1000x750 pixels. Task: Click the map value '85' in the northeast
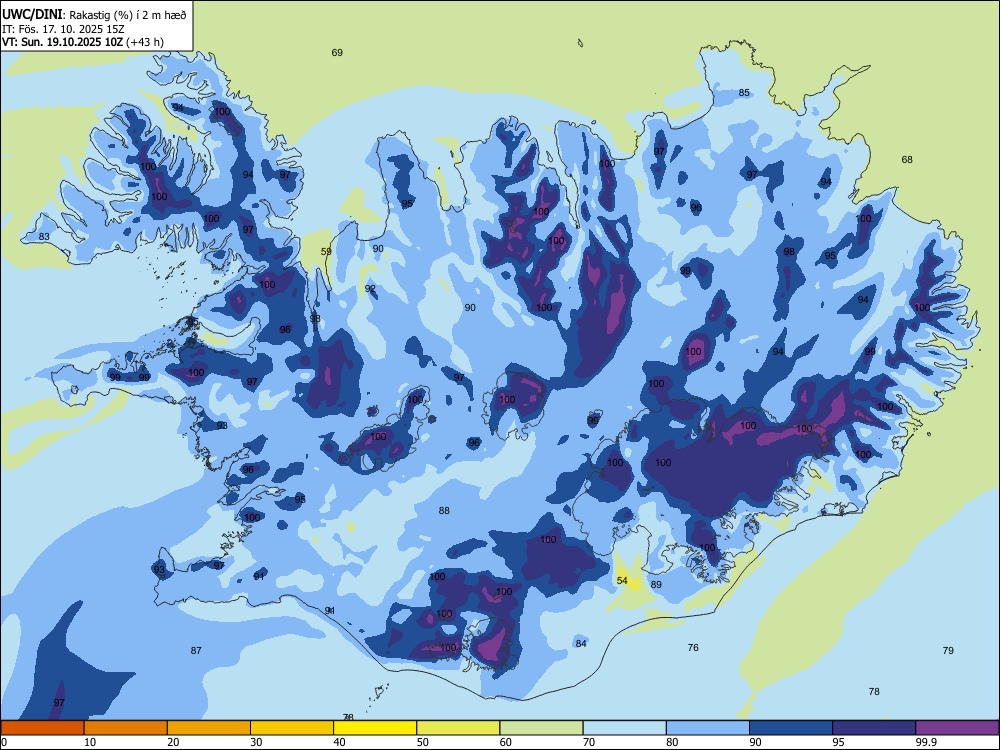tap(744, 92)
